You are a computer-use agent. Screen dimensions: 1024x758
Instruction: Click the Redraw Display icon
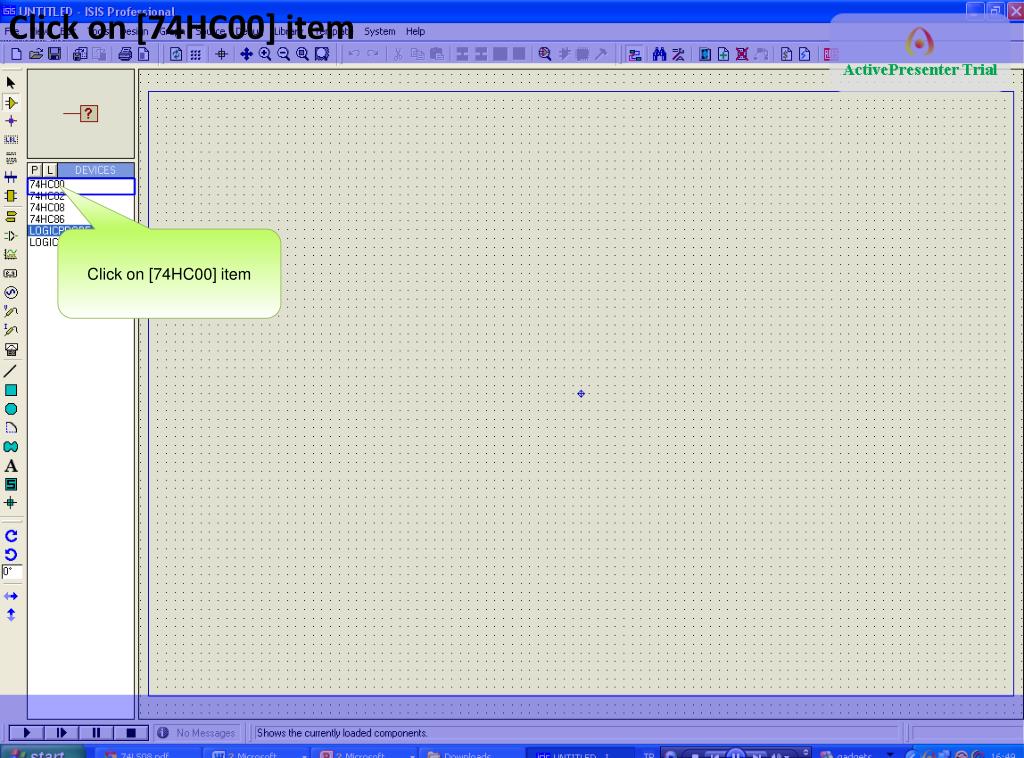click(176, 54)
